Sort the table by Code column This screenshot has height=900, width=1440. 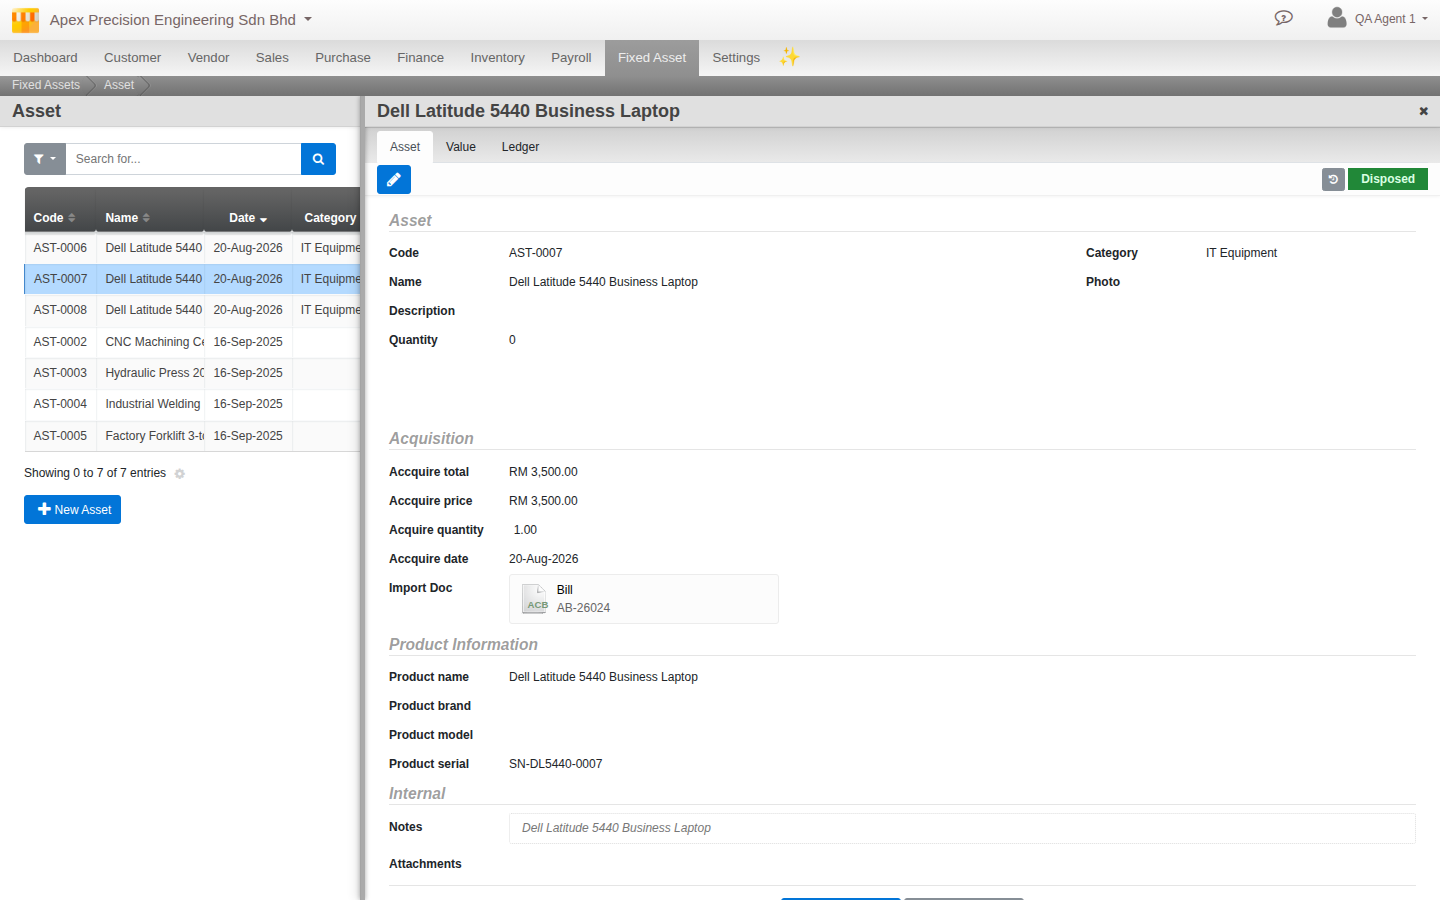coord(60,217)
